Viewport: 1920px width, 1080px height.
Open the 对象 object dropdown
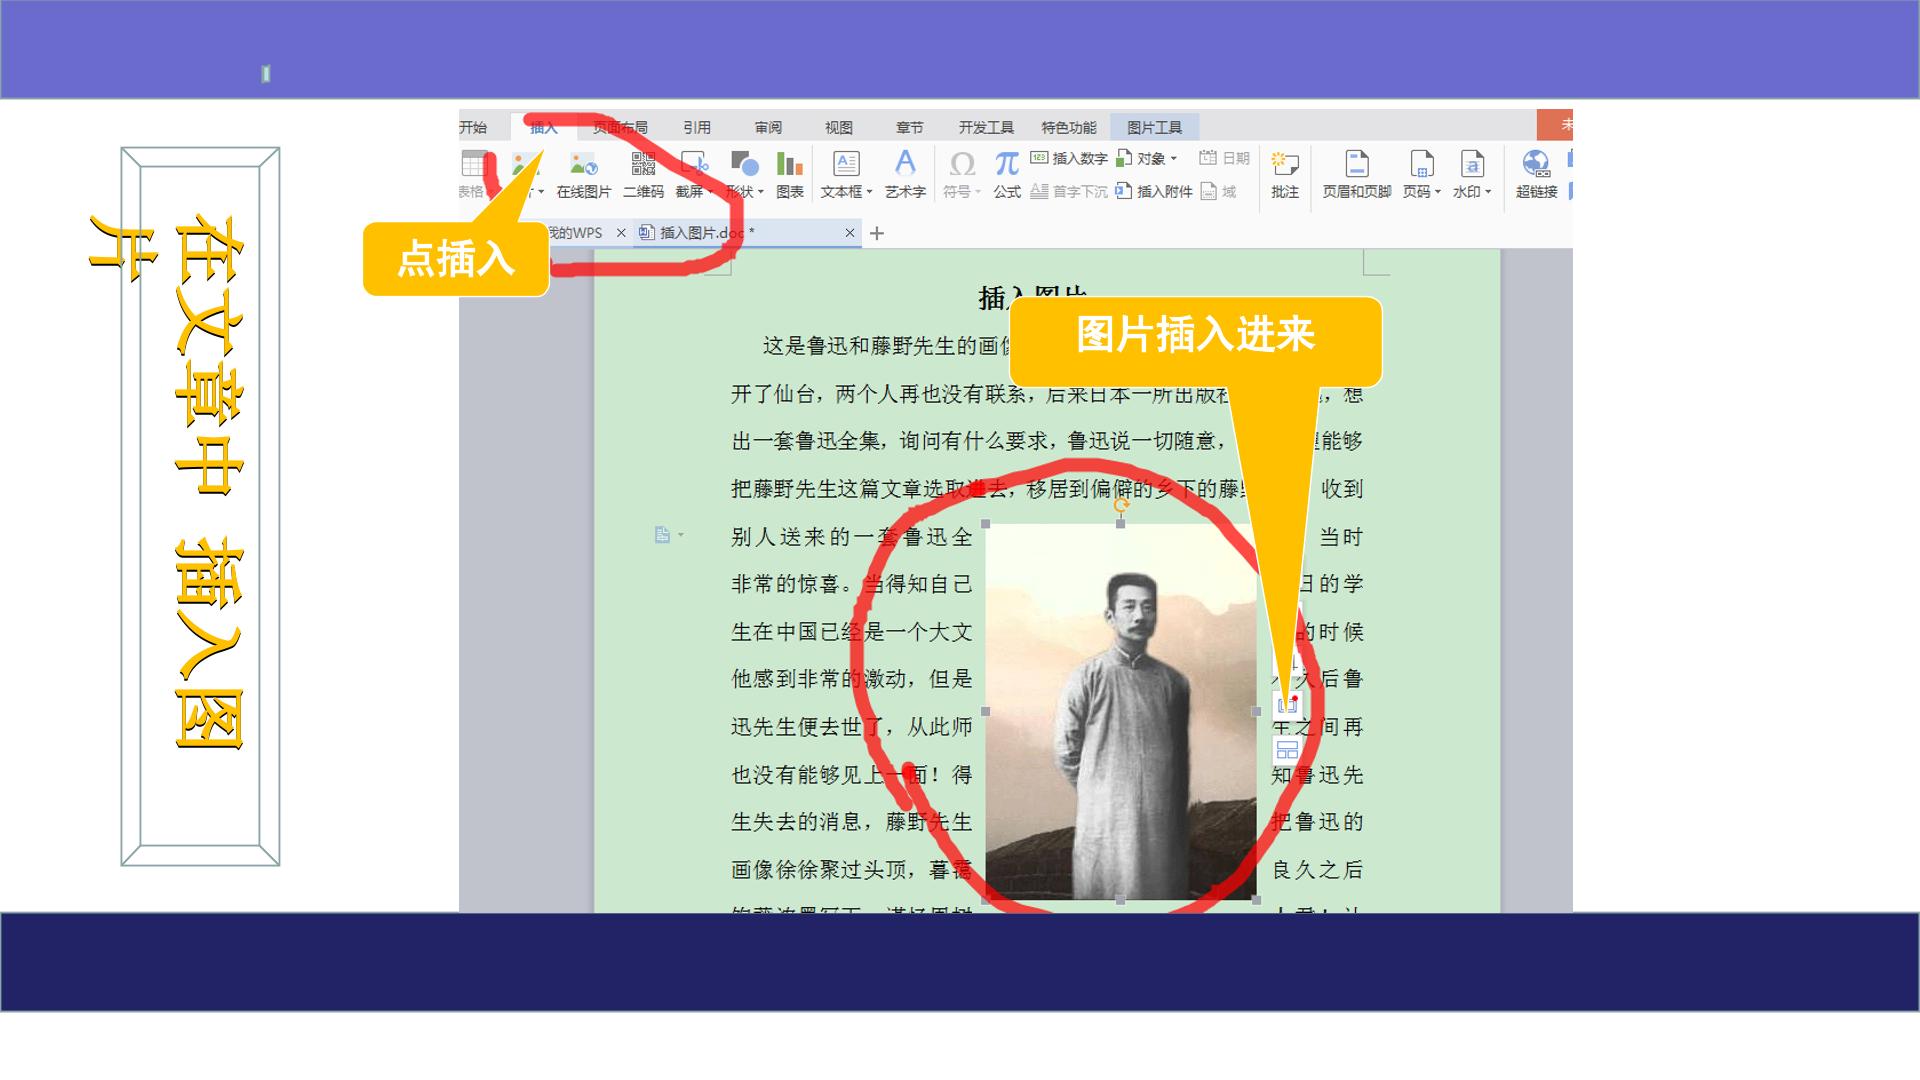pos(1173,159)
